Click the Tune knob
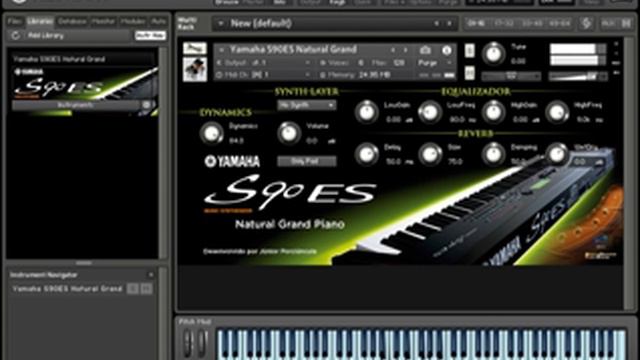The image size is (640, 360). coord(493,53)
